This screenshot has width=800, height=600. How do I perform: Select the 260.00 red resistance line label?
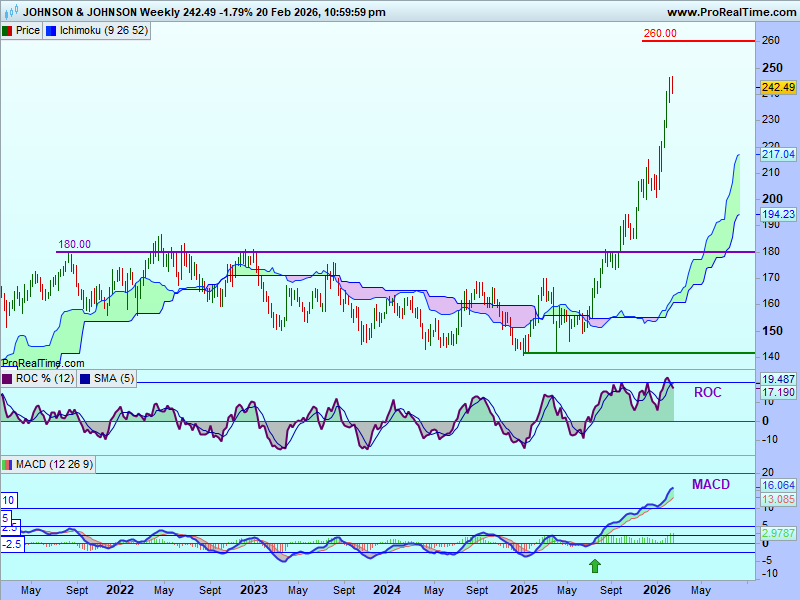(x=659, y=33)
